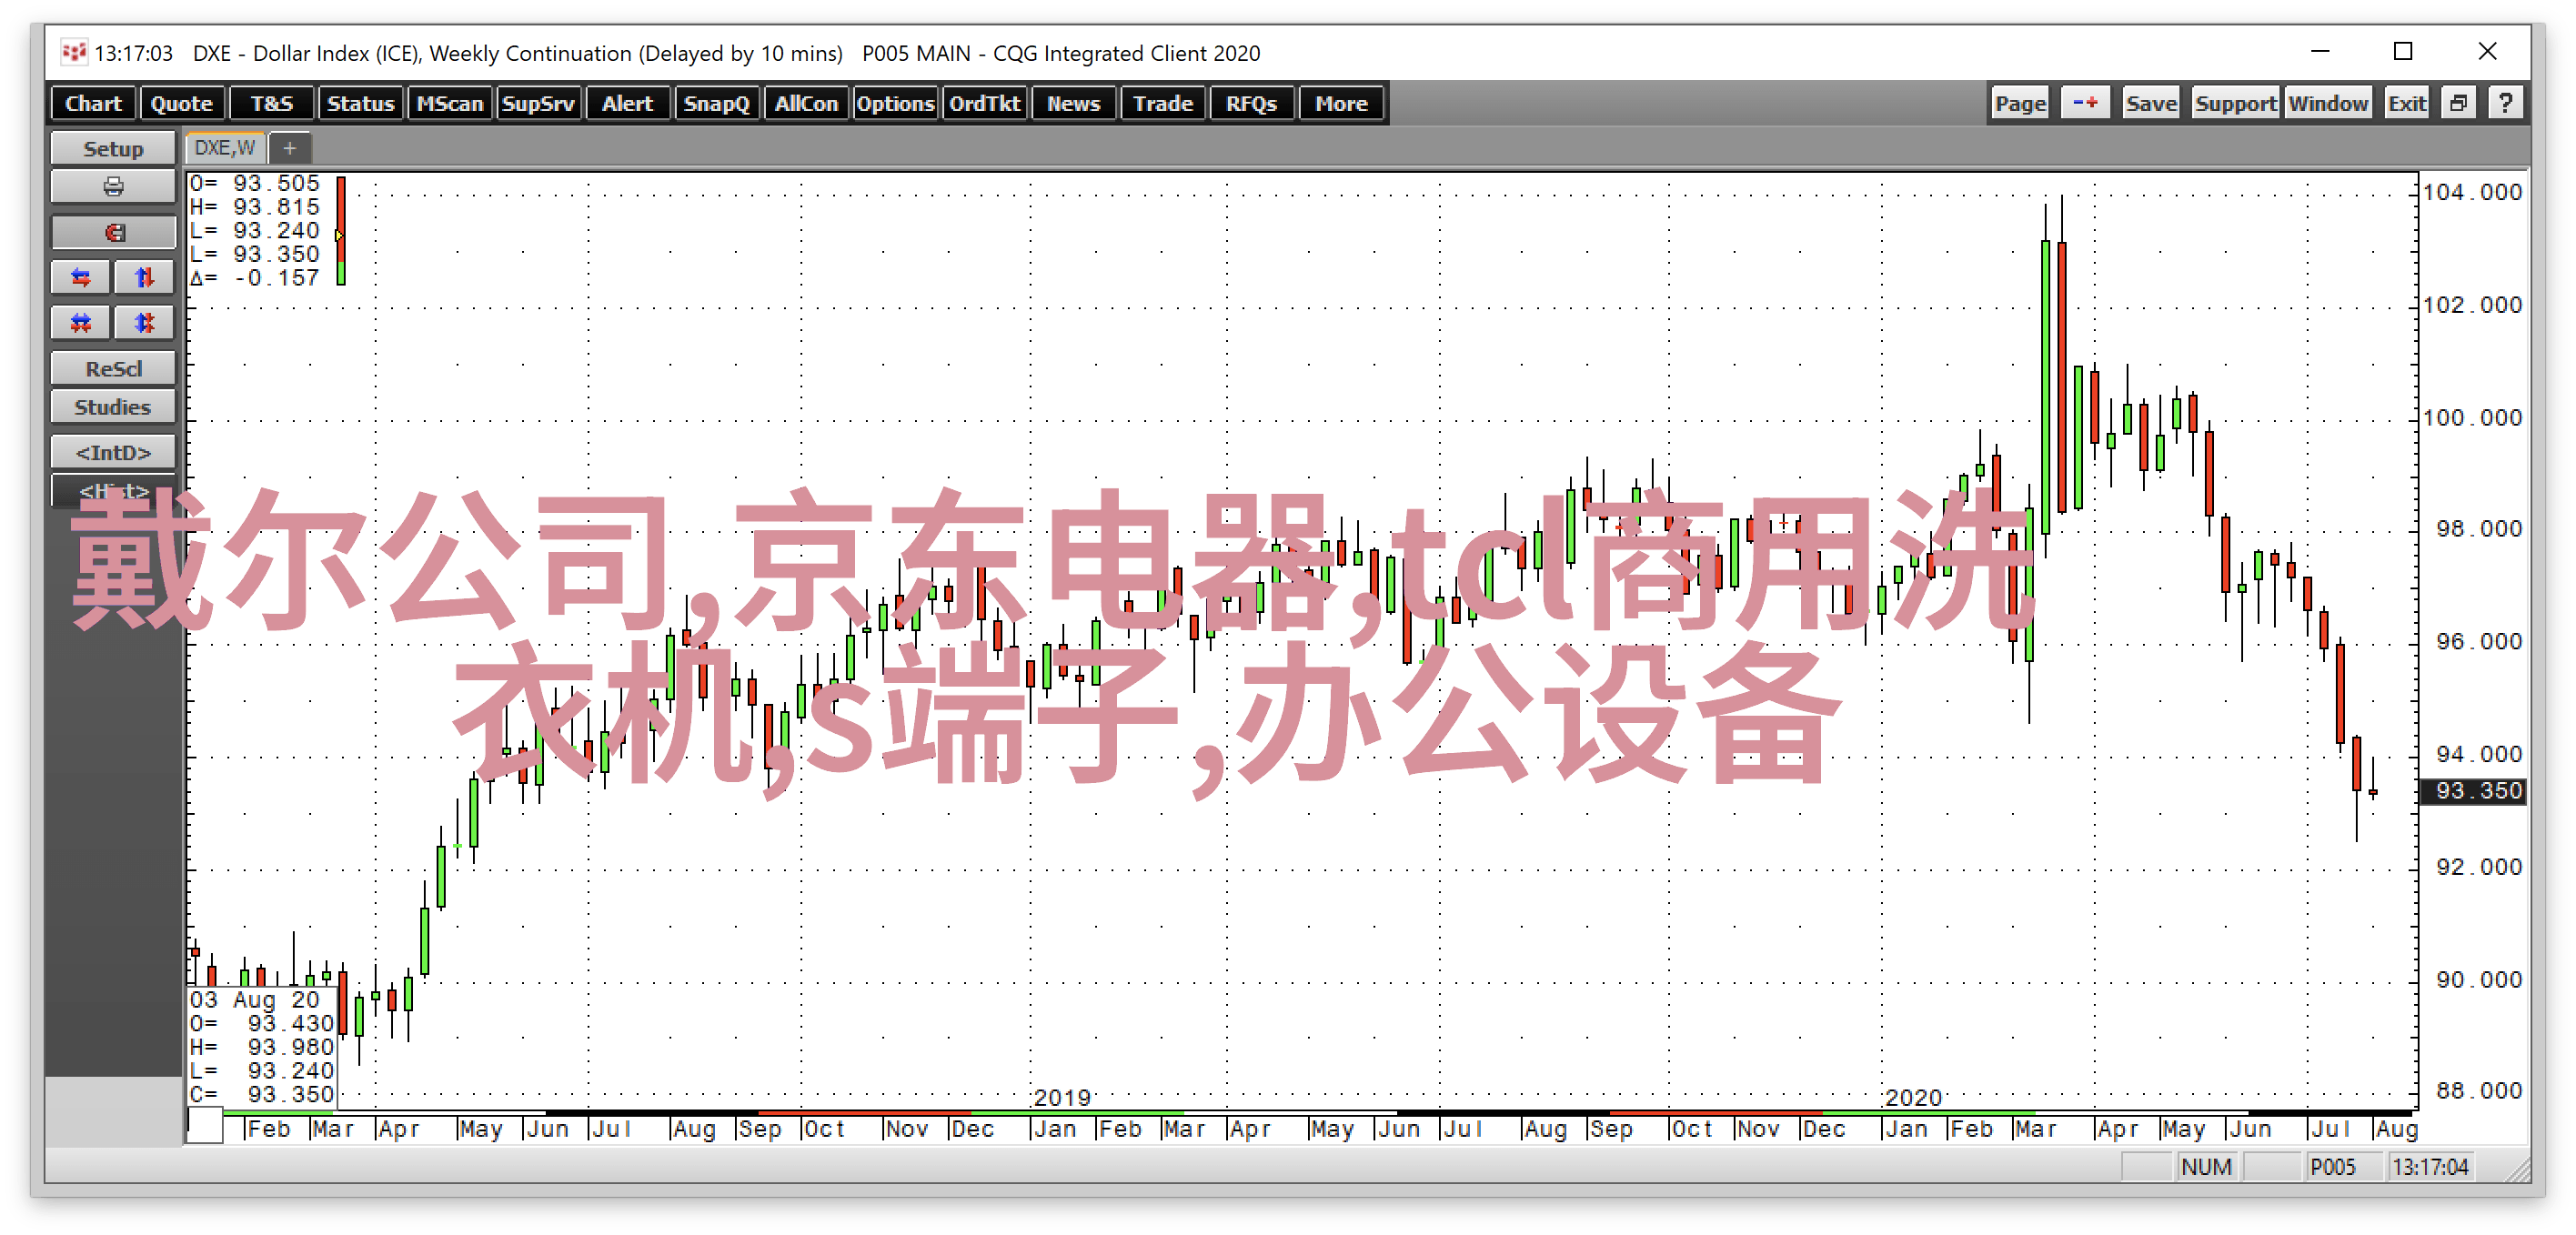Open Options from the toolbar
This screenshot has height=1235, width=2576.
tap(894, 103)
